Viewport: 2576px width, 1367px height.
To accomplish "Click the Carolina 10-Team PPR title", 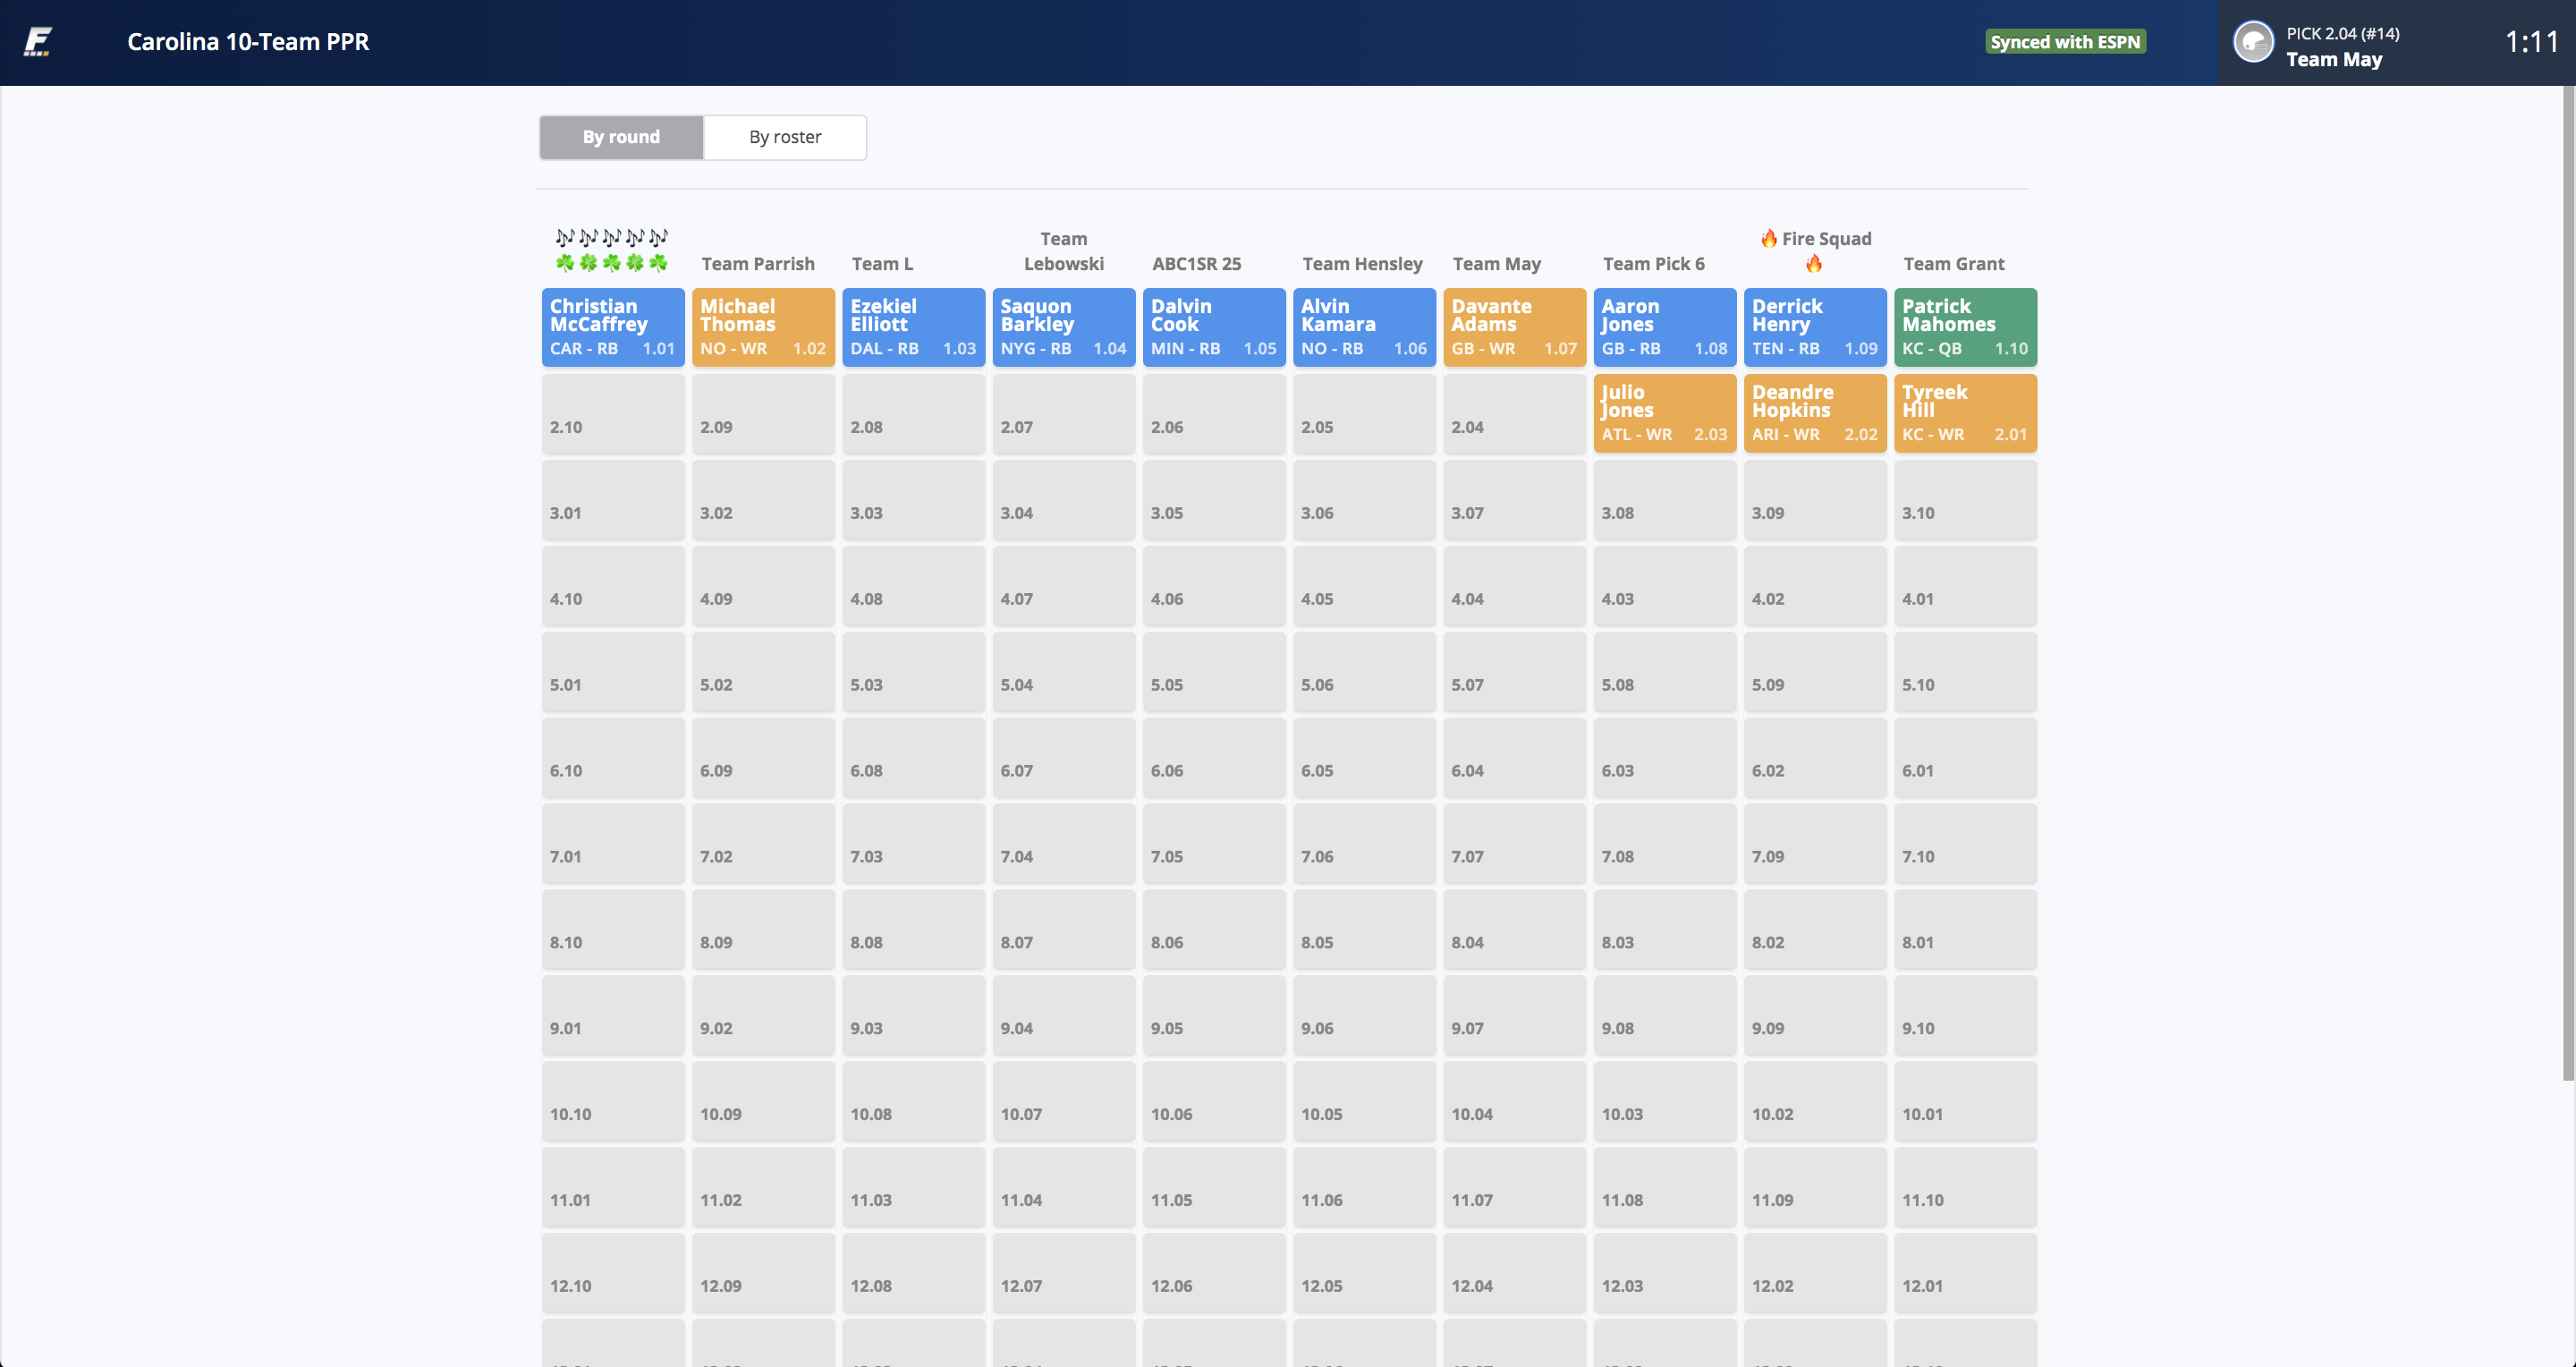I will [248, 42].
